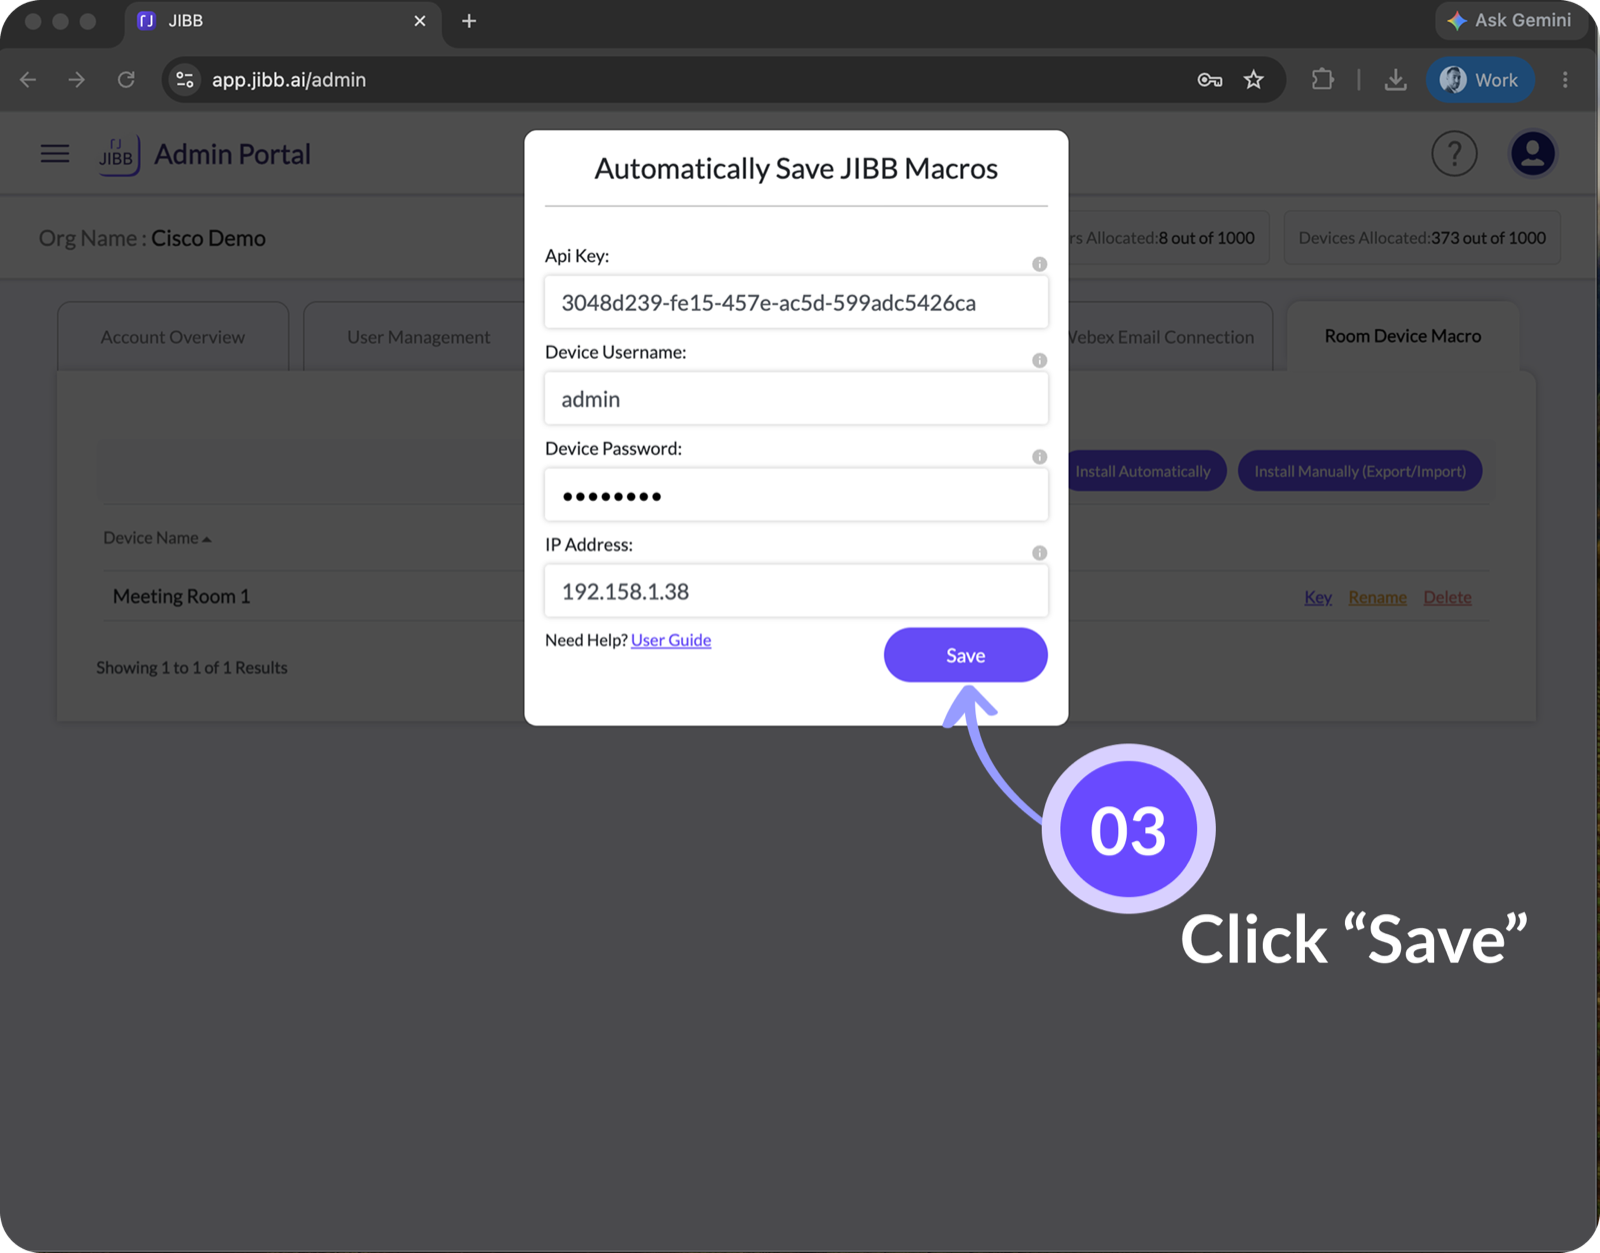Switch to User Management tab
This screenshot has width=1600, height=1253.
(418, 337)
